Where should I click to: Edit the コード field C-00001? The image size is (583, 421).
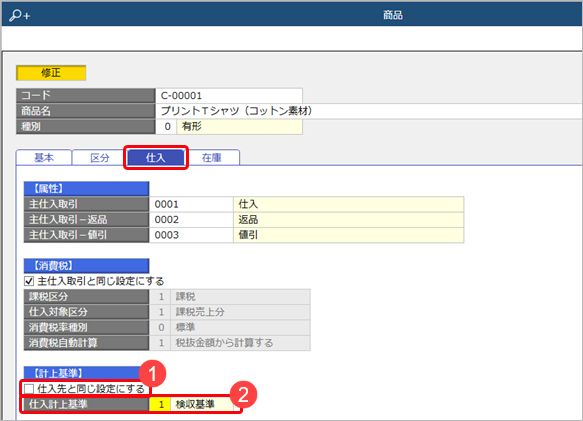click(229, 96)
